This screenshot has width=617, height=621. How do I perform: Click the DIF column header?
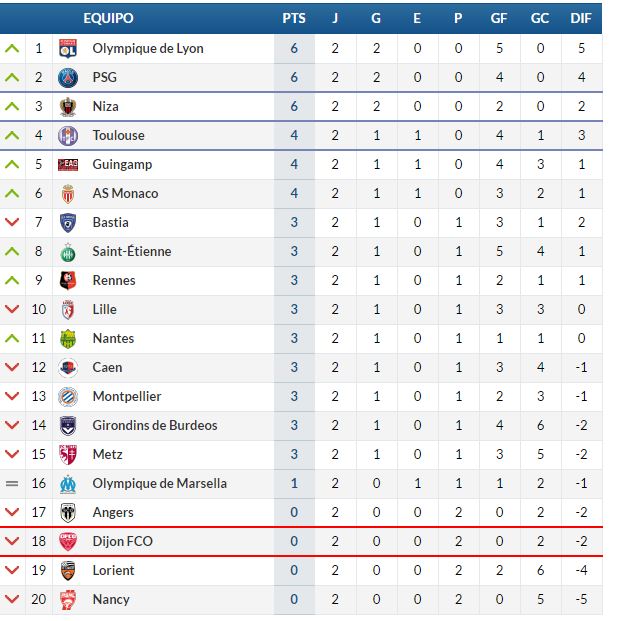coord(581,18)
